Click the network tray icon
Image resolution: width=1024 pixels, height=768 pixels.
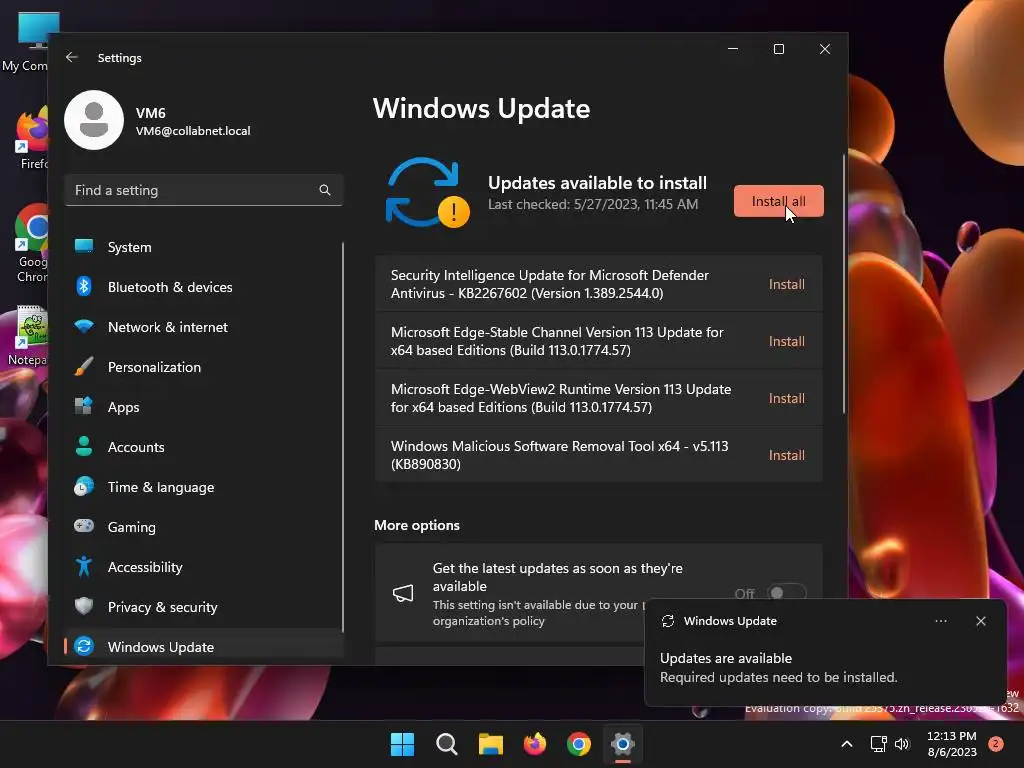coord(878,744)
